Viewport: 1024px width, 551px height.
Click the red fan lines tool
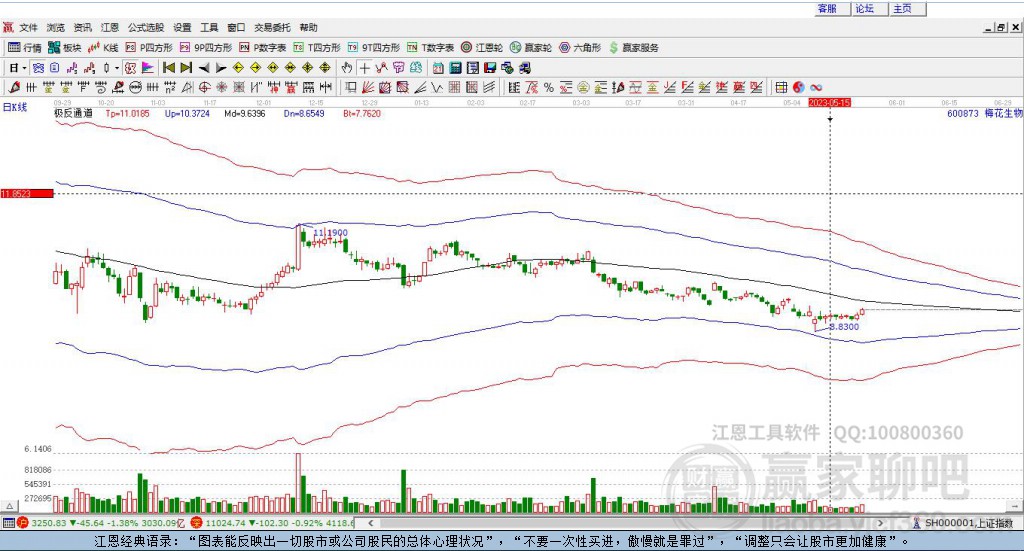pyautogui.click(x=368, y=87)
